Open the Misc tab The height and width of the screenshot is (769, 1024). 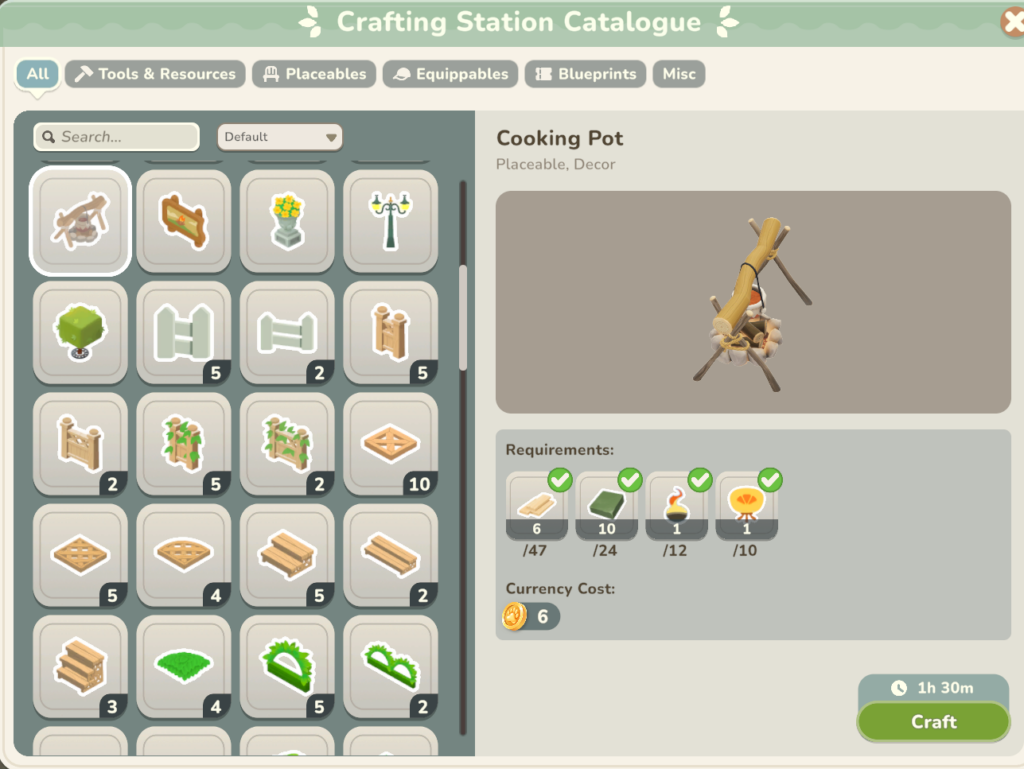(x=679, y=74)
